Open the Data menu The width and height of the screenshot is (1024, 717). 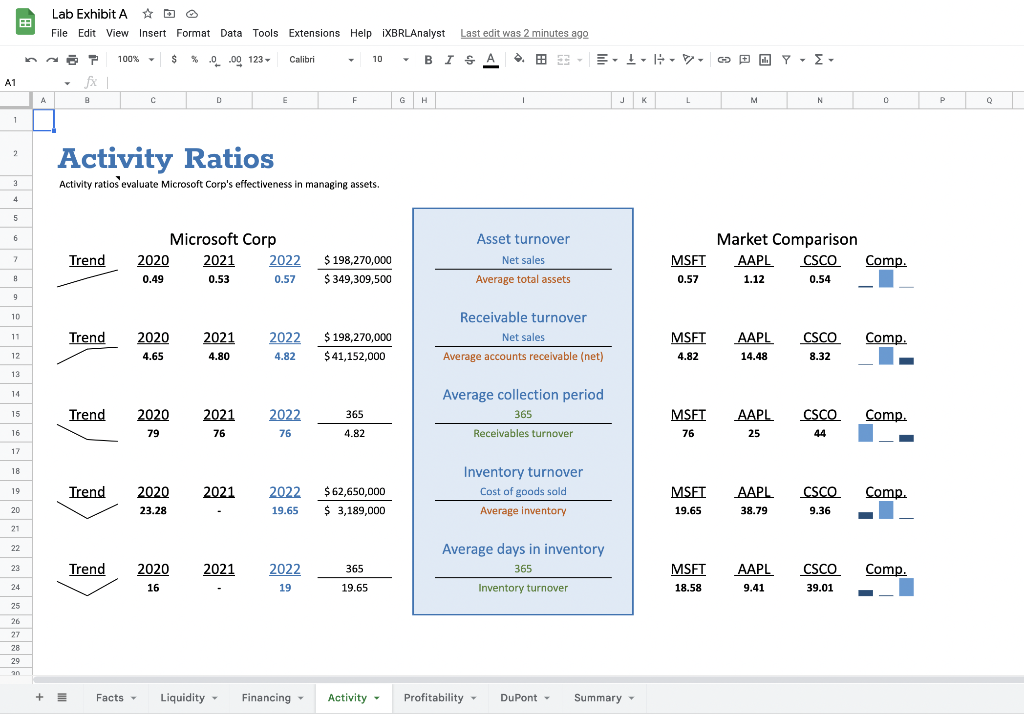click(x=231, y=33)
